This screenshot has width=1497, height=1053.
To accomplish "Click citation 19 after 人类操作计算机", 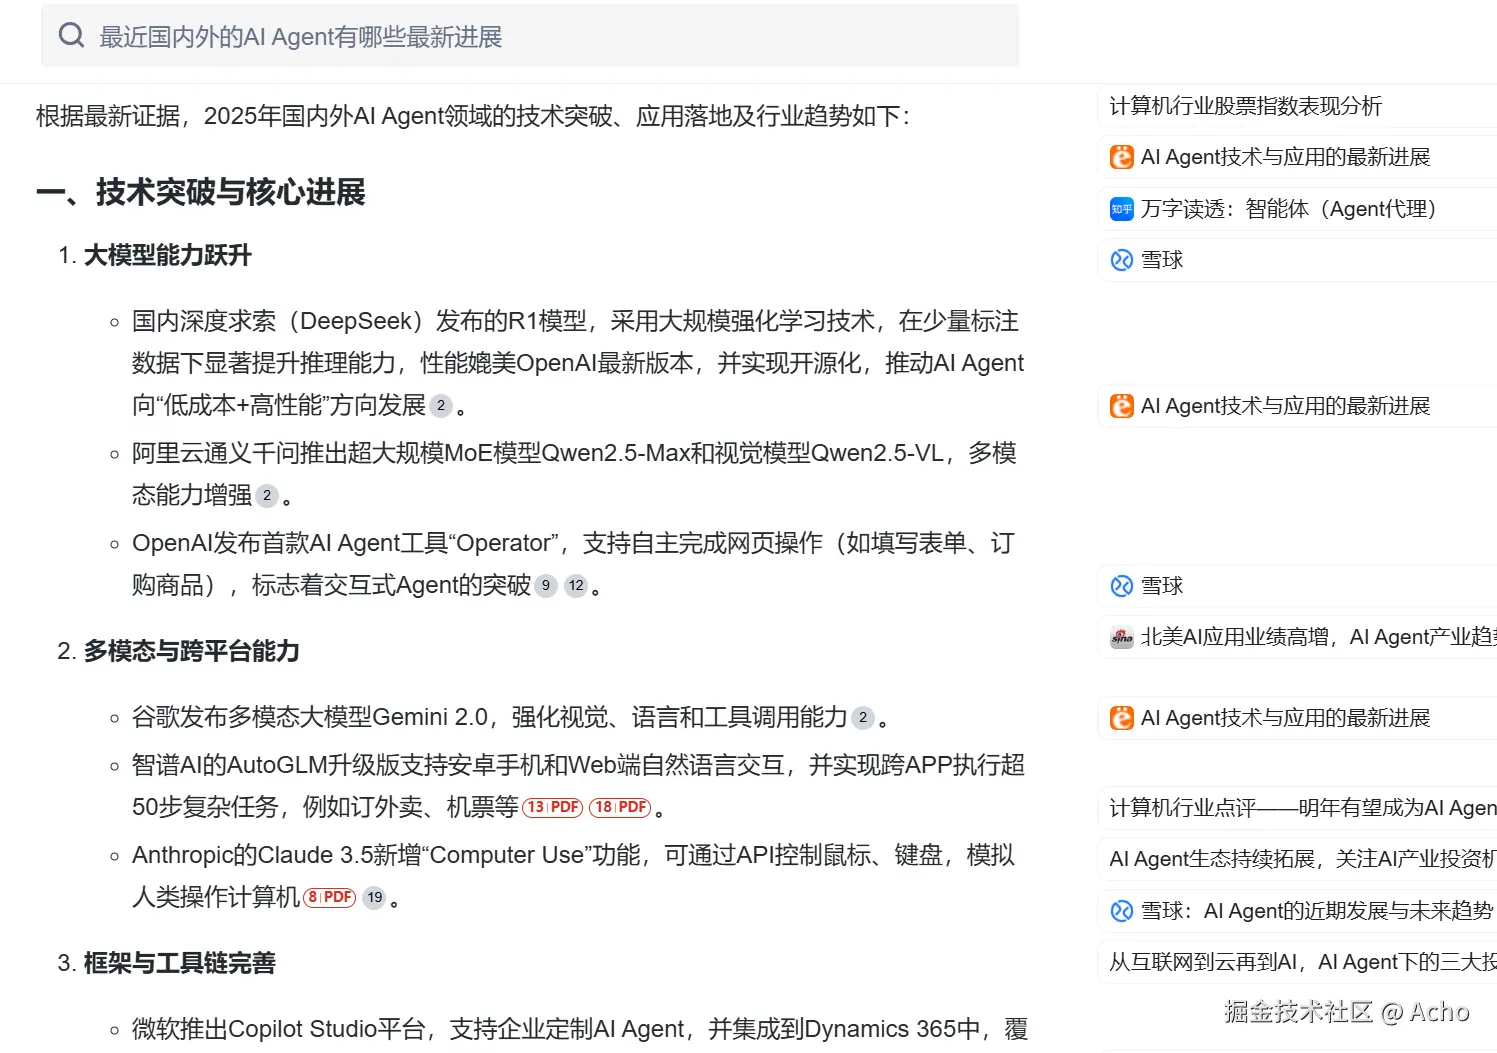I will click(375, 897).
